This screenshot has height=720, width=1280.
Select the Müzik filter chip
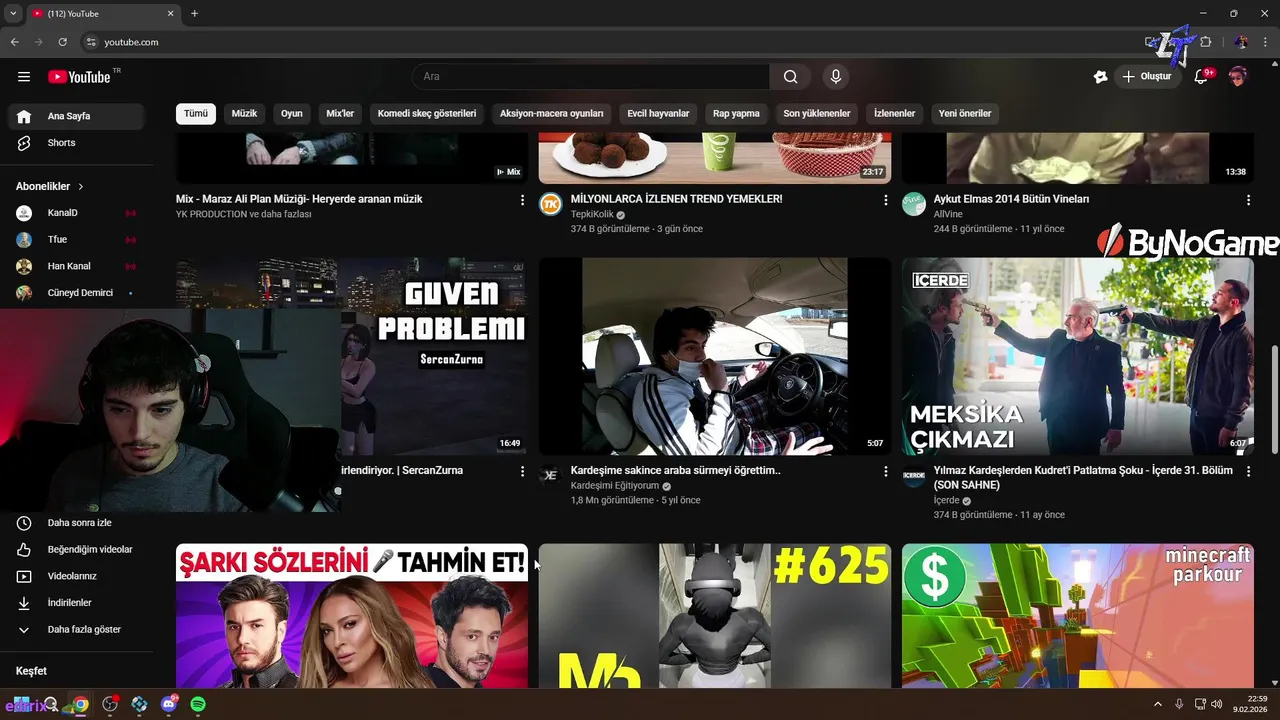(244, 114)
